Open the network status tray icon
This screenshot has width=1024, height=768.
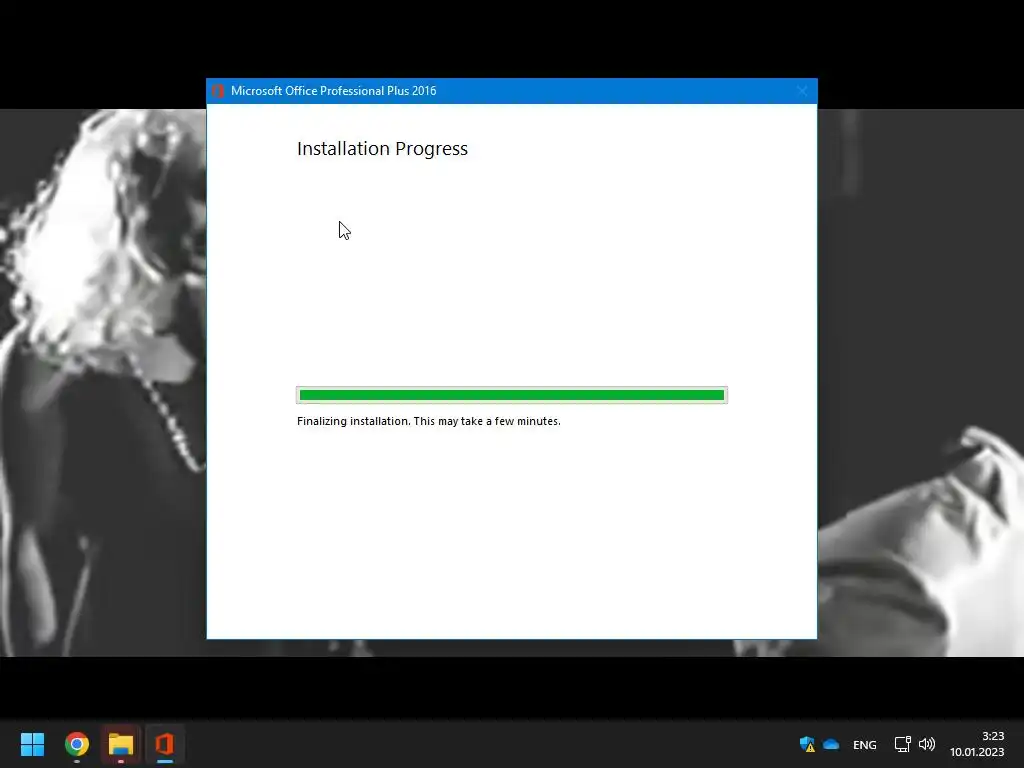tap(903, 744)
